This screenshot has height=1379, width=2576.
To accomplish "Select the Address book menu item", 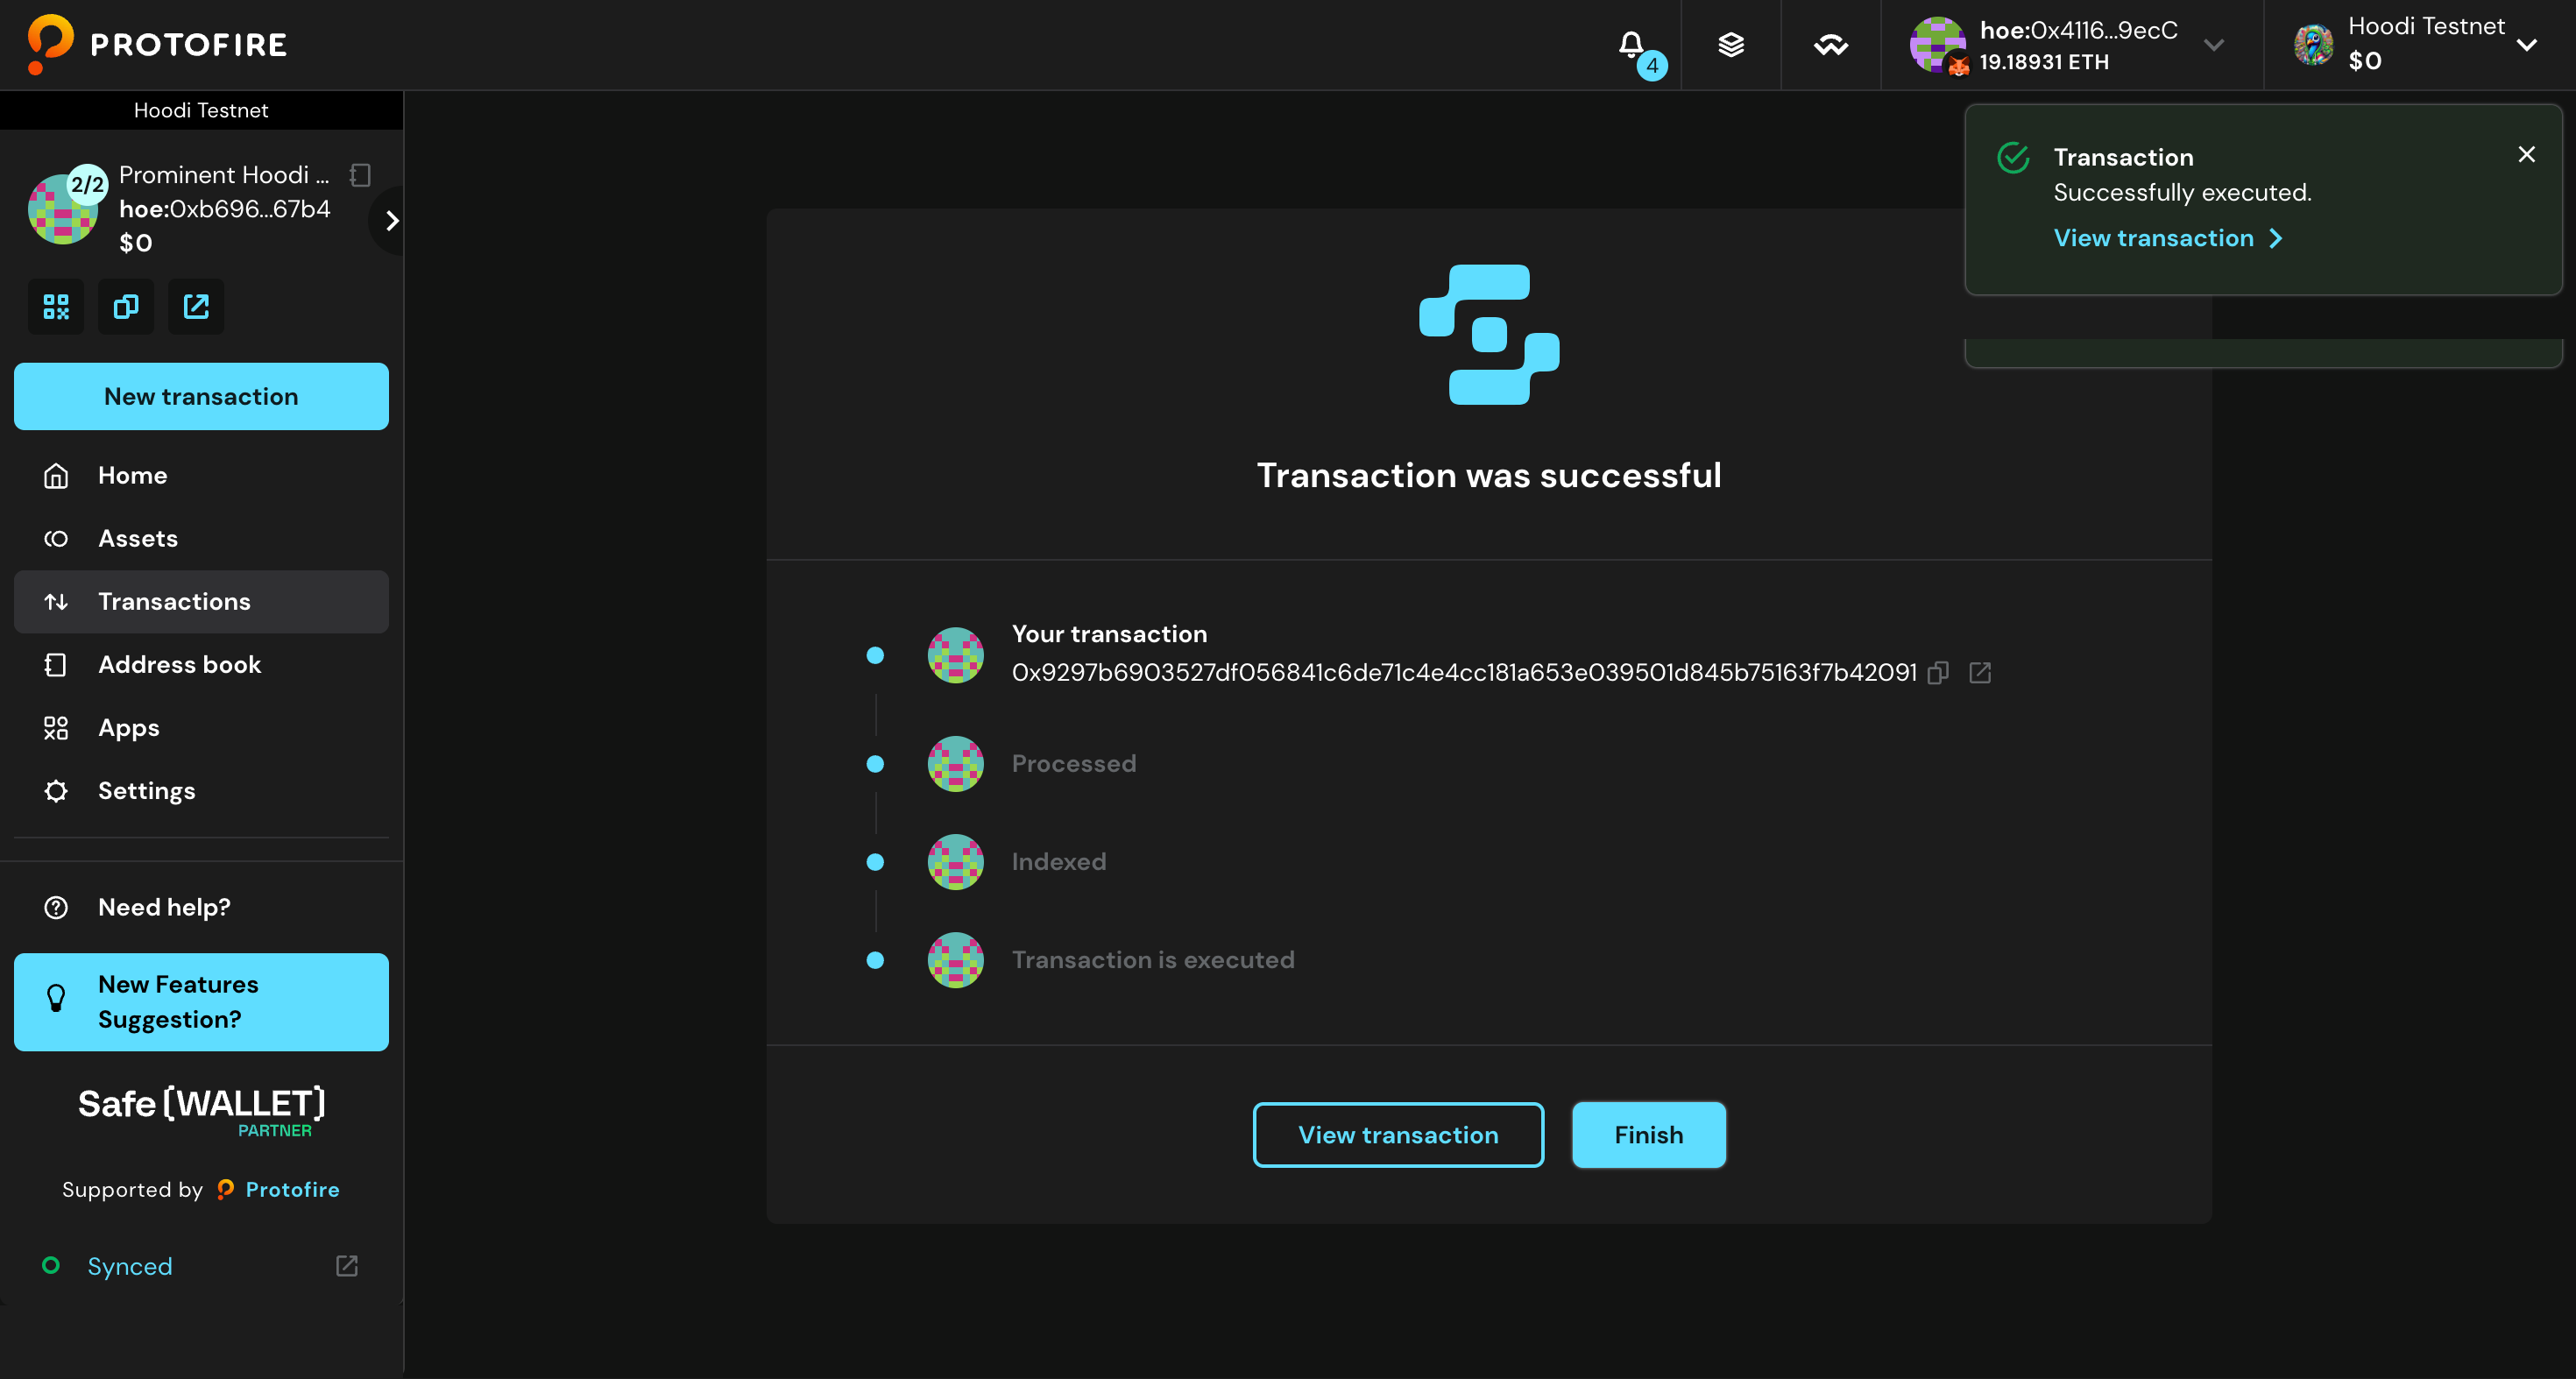I will coord(180,664).
